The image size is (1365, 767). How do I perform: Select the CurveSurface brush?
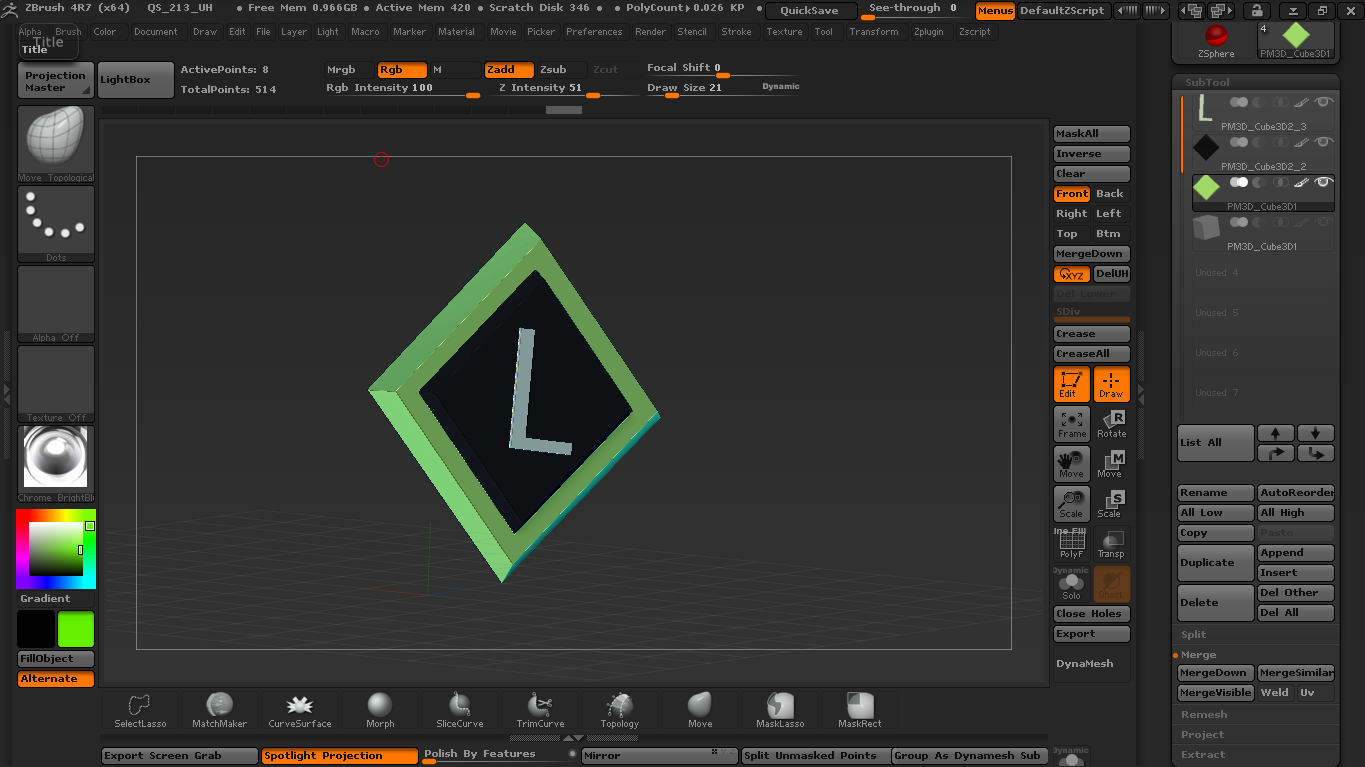click(300, 710)
